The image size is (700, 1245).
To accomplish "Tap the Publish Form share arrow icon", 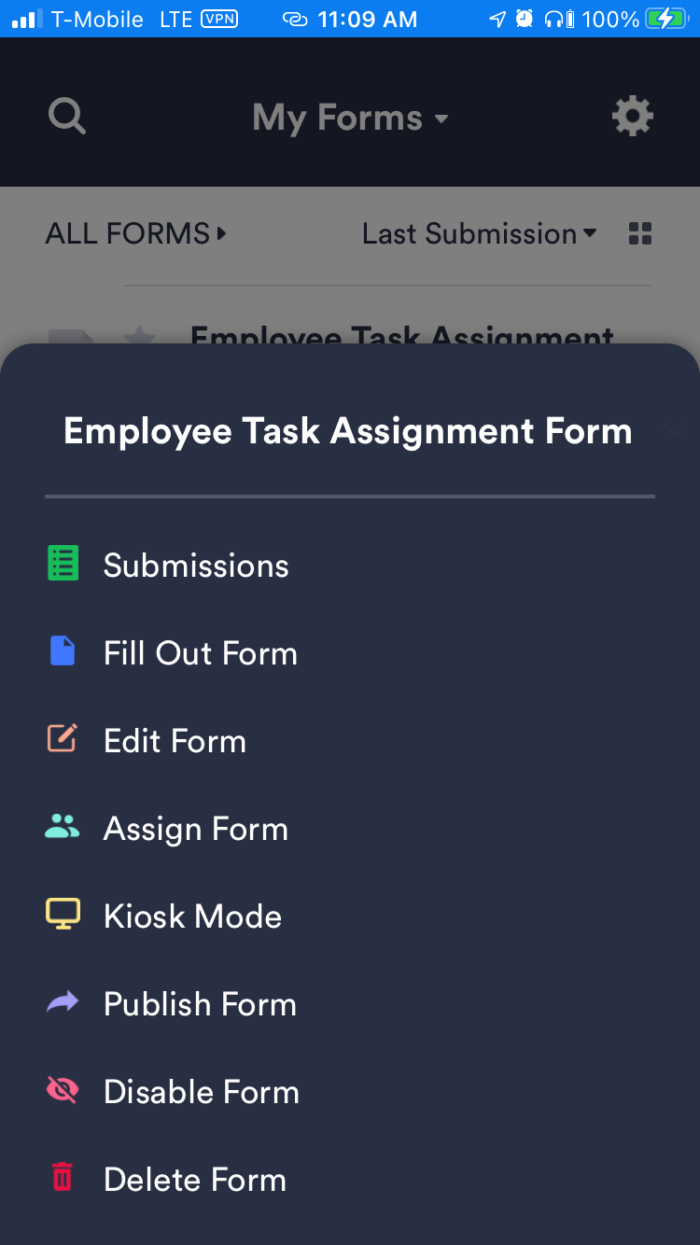I will click(63, 1003).
